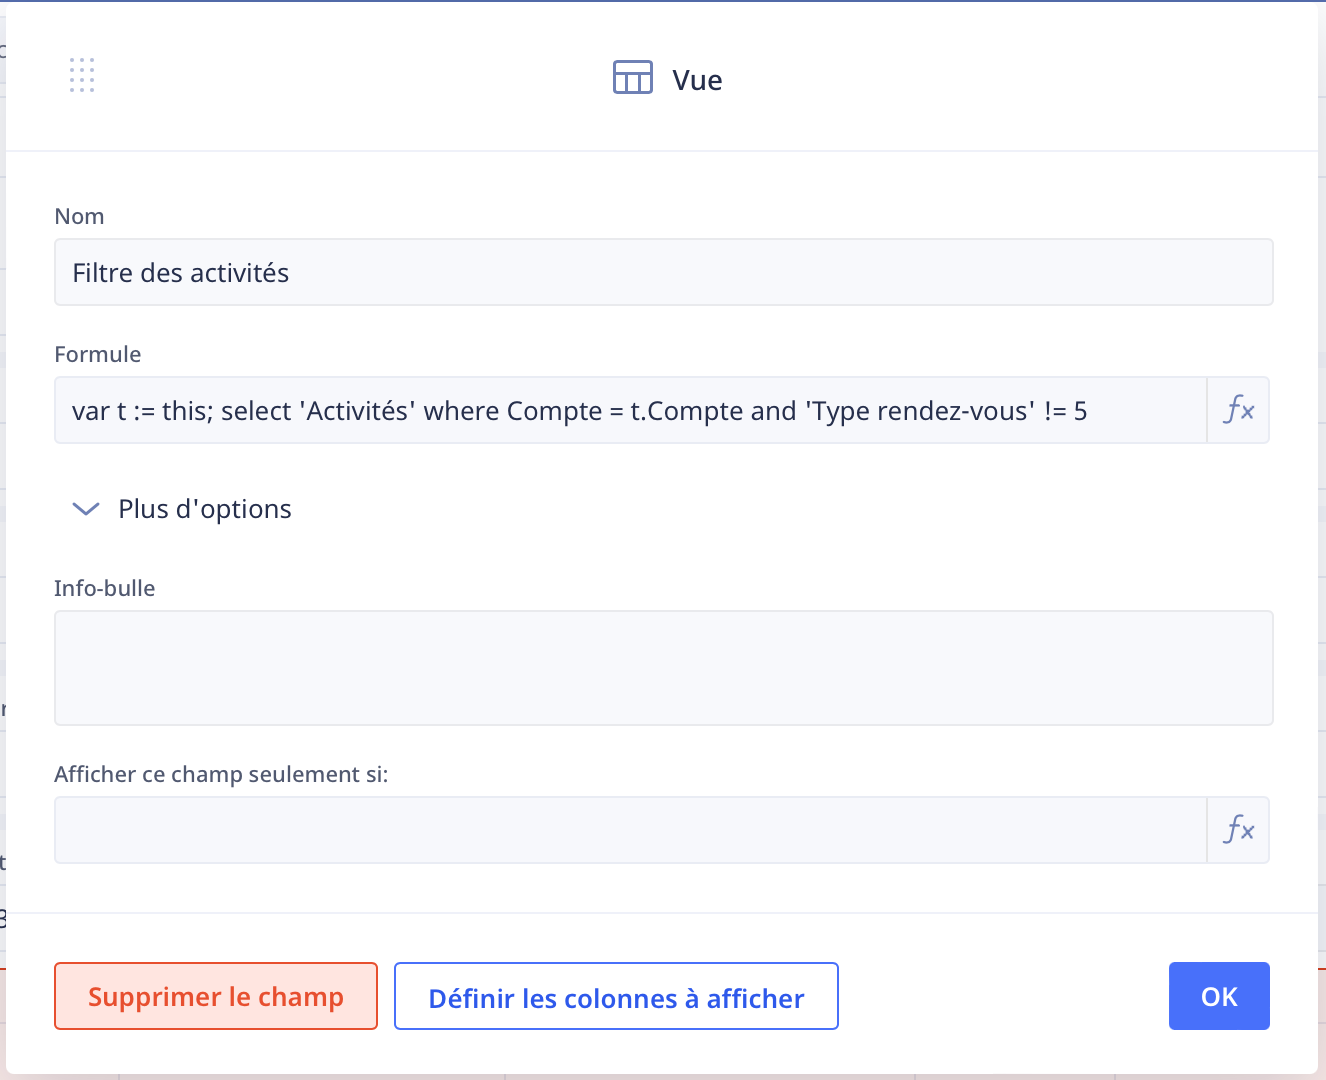Open formula editor for the Formule field

[x=1238, y=410]
